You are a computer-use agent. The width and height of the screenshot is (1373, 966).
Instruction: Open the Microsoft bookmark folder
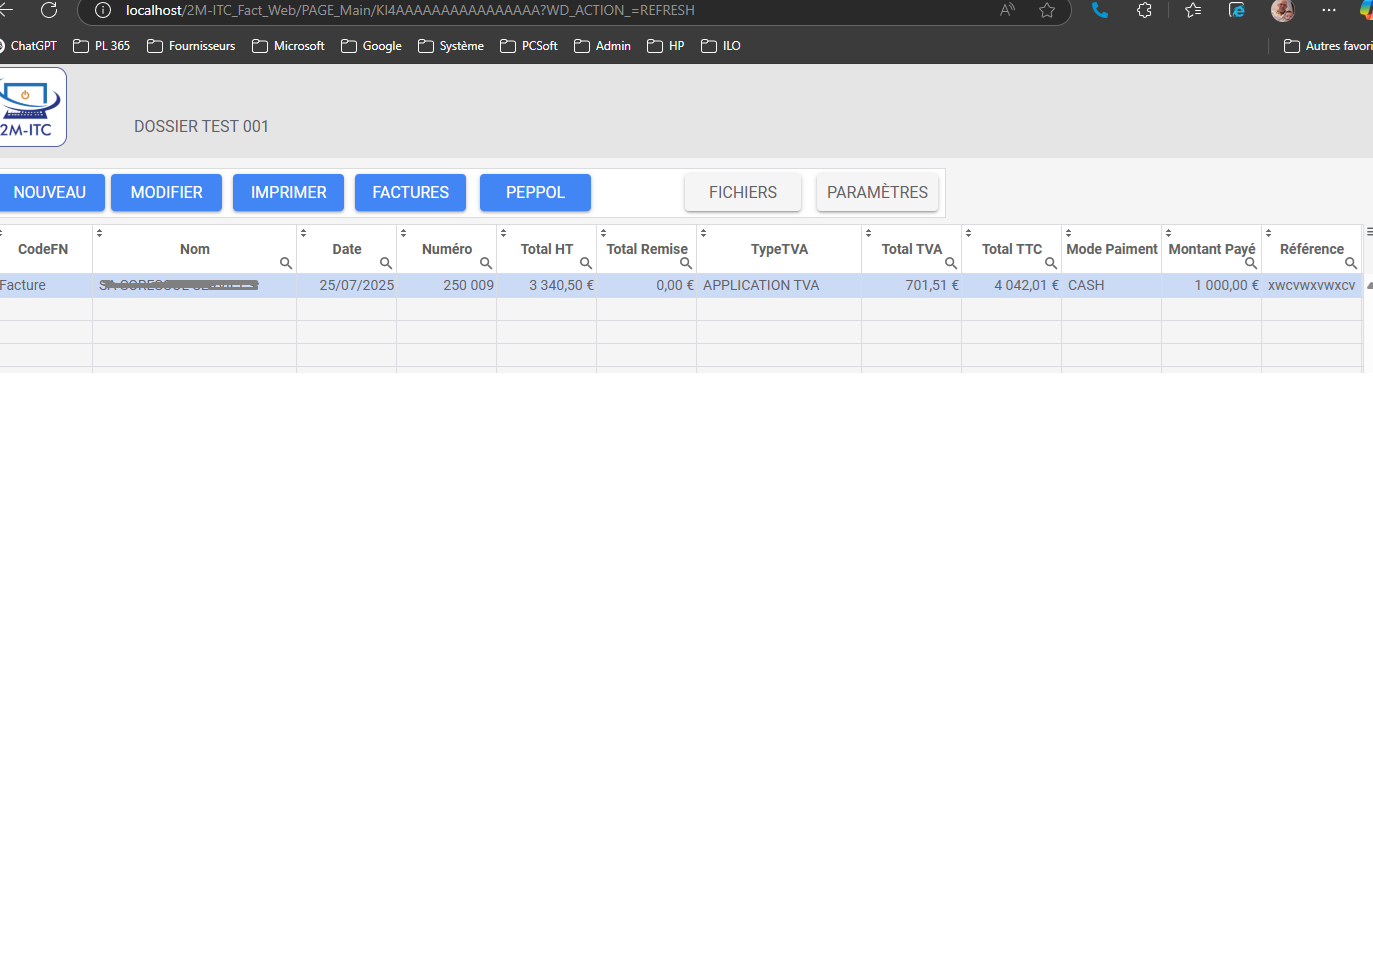288,46
